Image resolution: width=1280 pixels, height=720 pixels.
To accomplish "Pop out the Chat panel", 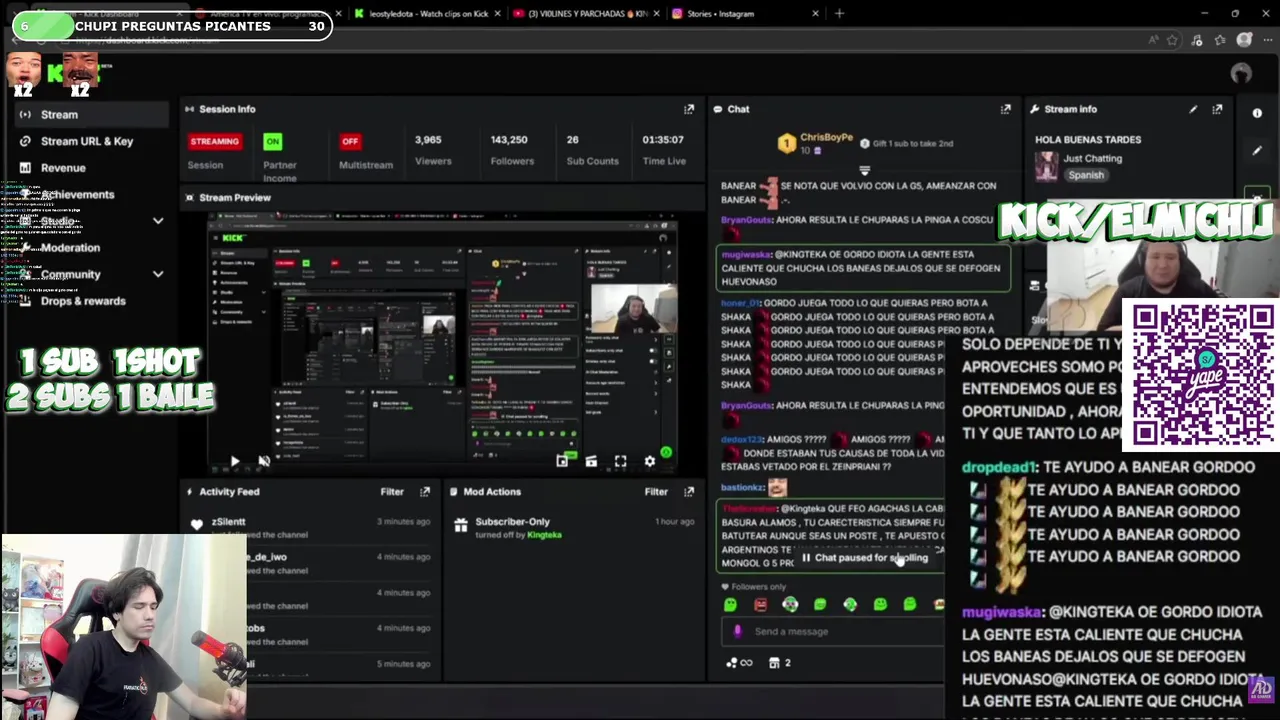I will coord(1005,109).
